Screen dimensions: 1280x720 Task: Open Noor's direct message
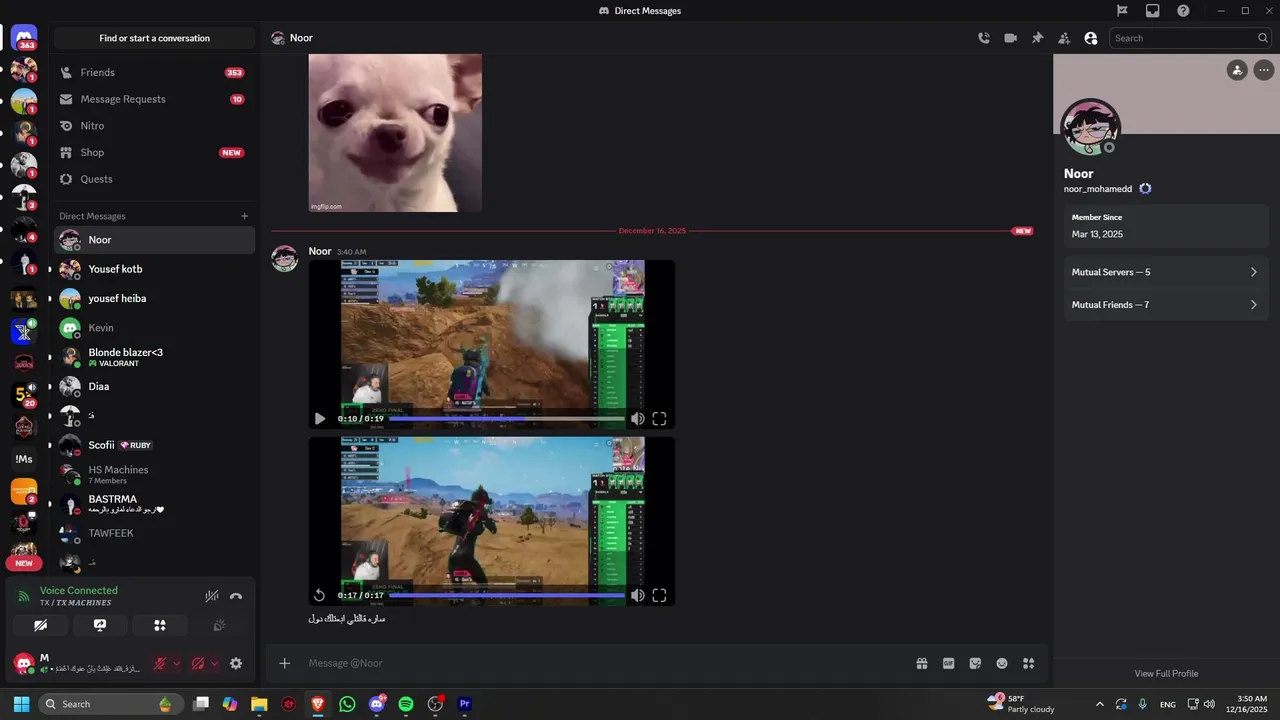(x=155, y=240)
